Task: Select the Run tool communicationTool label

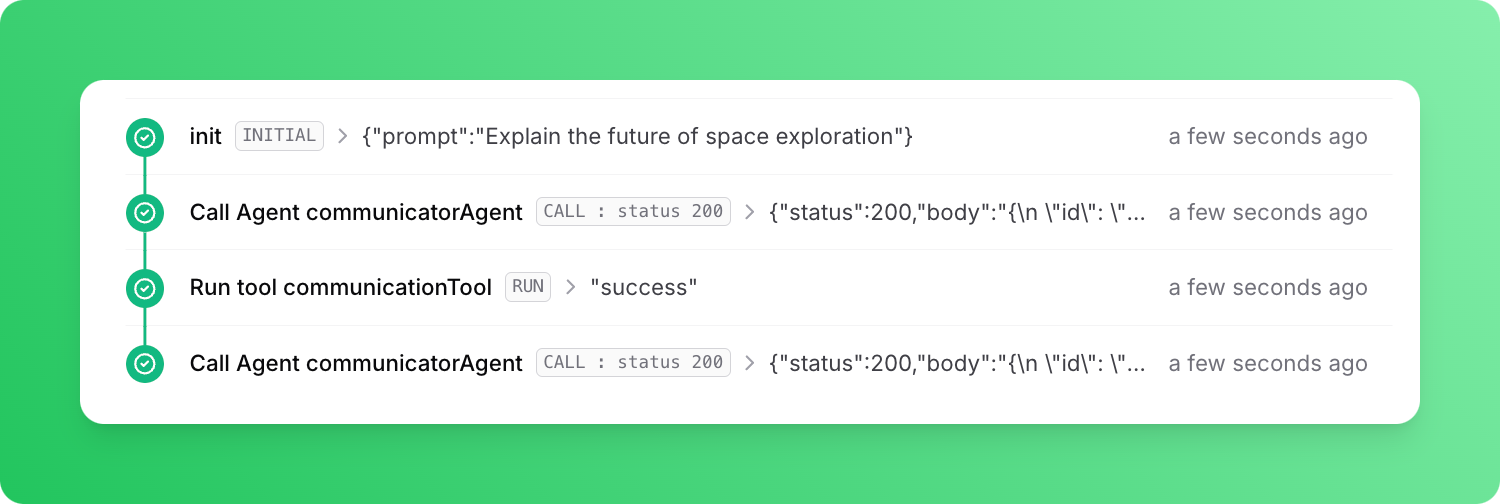Action: (x=340, y=288)
